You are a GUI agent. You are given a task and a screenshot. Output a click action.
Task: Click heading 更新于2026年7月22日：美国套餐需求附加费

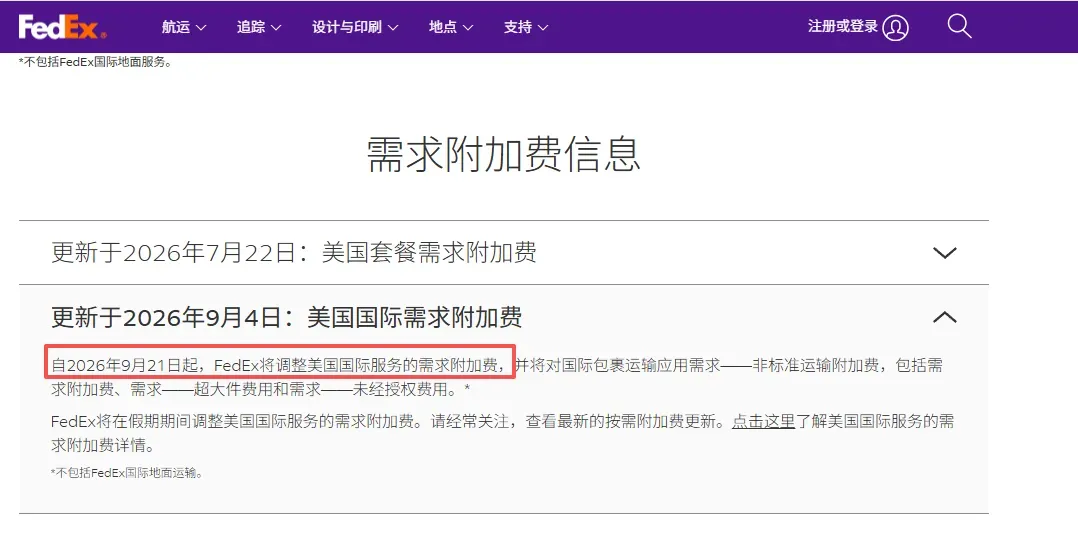click(294, 252)
